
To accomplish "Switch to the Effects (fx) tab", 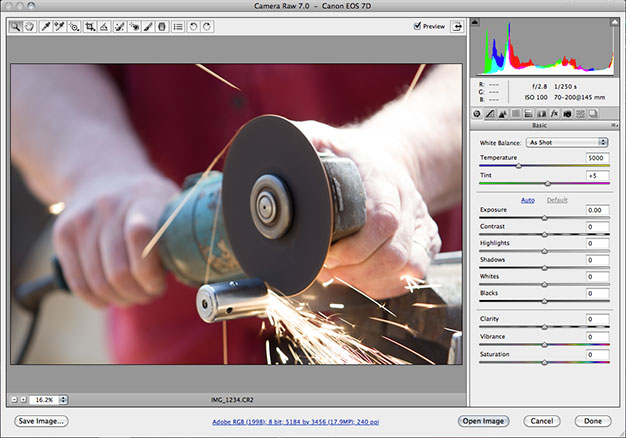I will click(x=554, y=114).
